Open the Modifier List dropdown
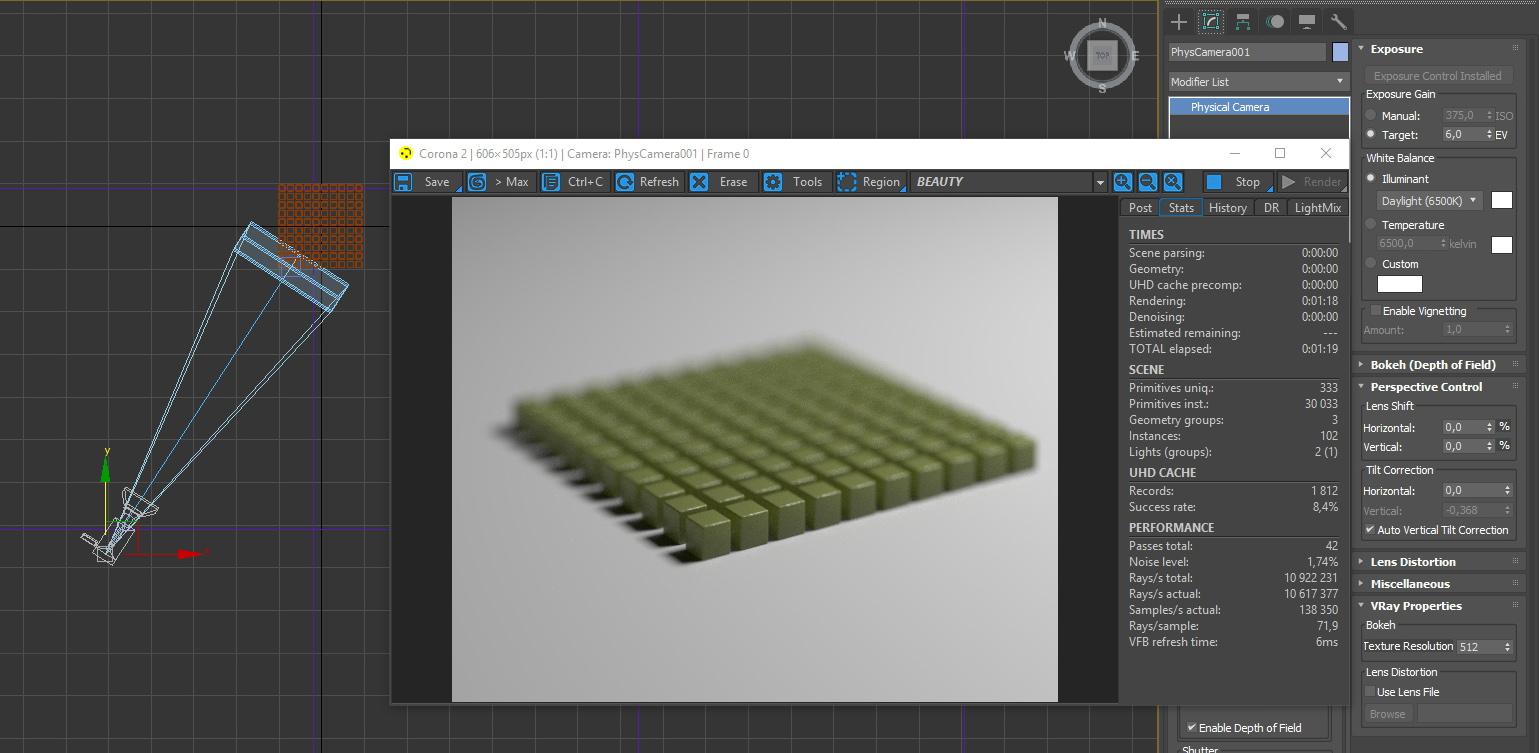Image resolution: width=1539 pixels, height=753 pixels. 1259,82
